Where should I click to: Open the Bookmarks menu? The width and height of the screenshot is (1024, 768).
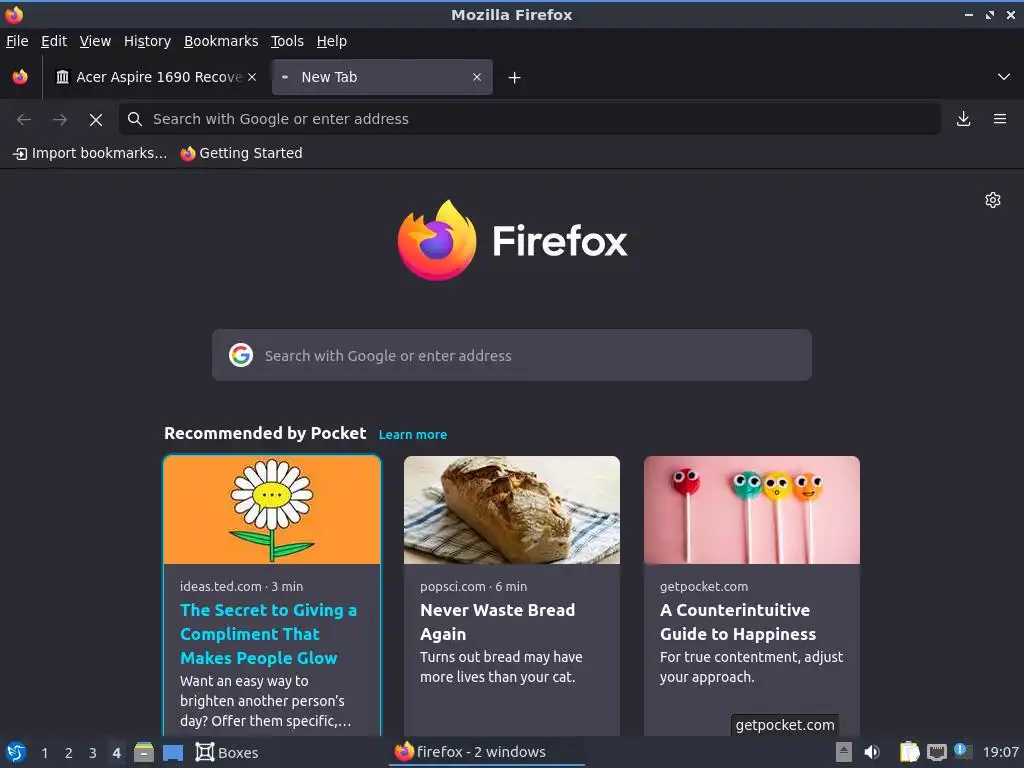pos(221,41)
